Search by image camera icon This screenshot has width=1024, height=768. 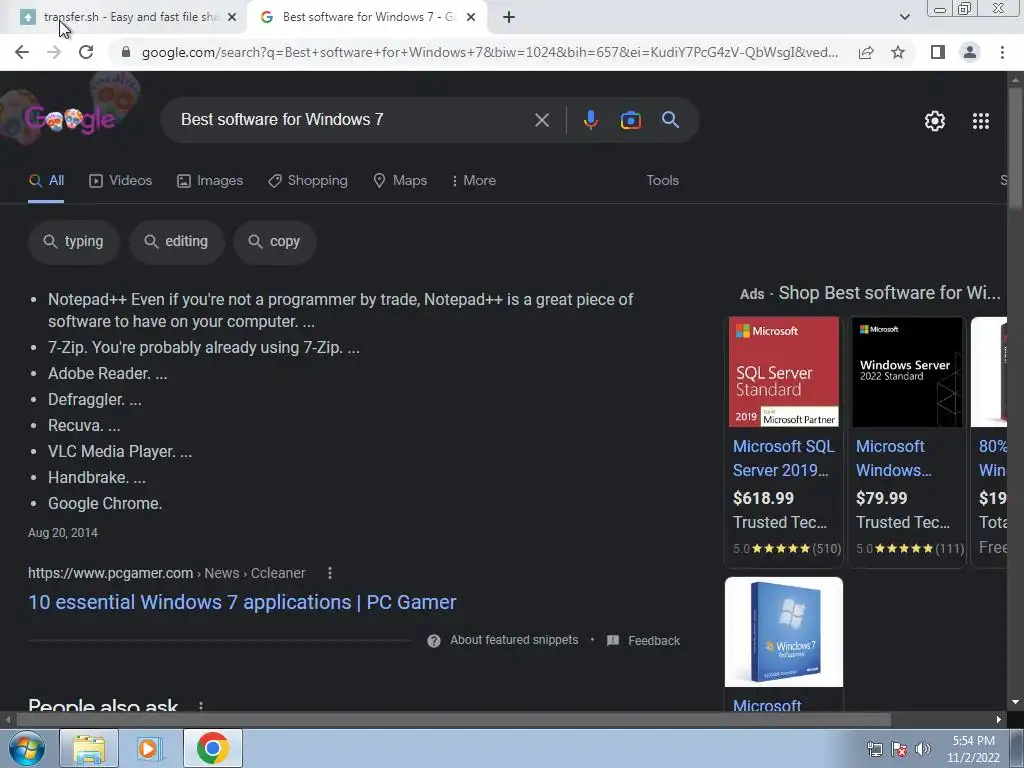tap(630, 120)
